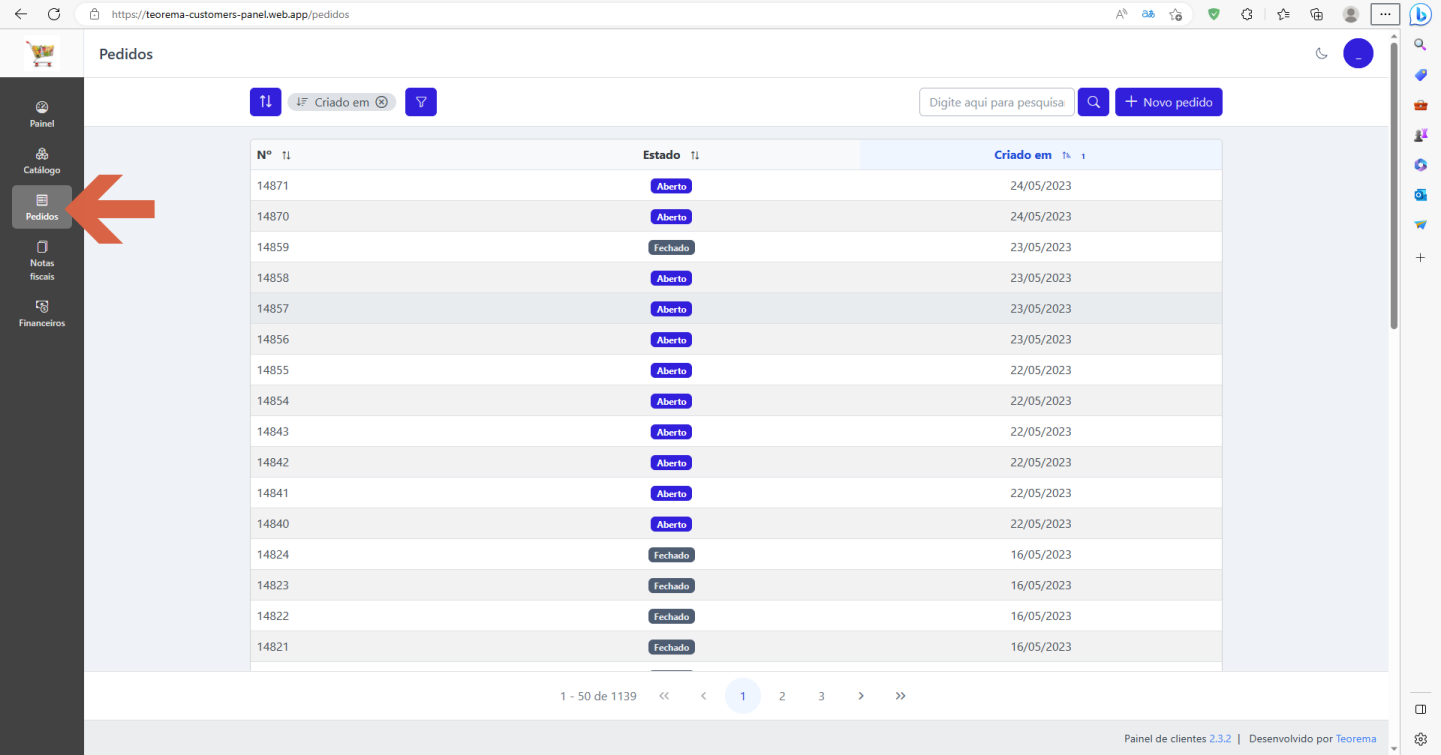The width and height of the screenshot is (1441, 755).
Task: Open the Favorites list icon
Action: [x=1283, y=14]
